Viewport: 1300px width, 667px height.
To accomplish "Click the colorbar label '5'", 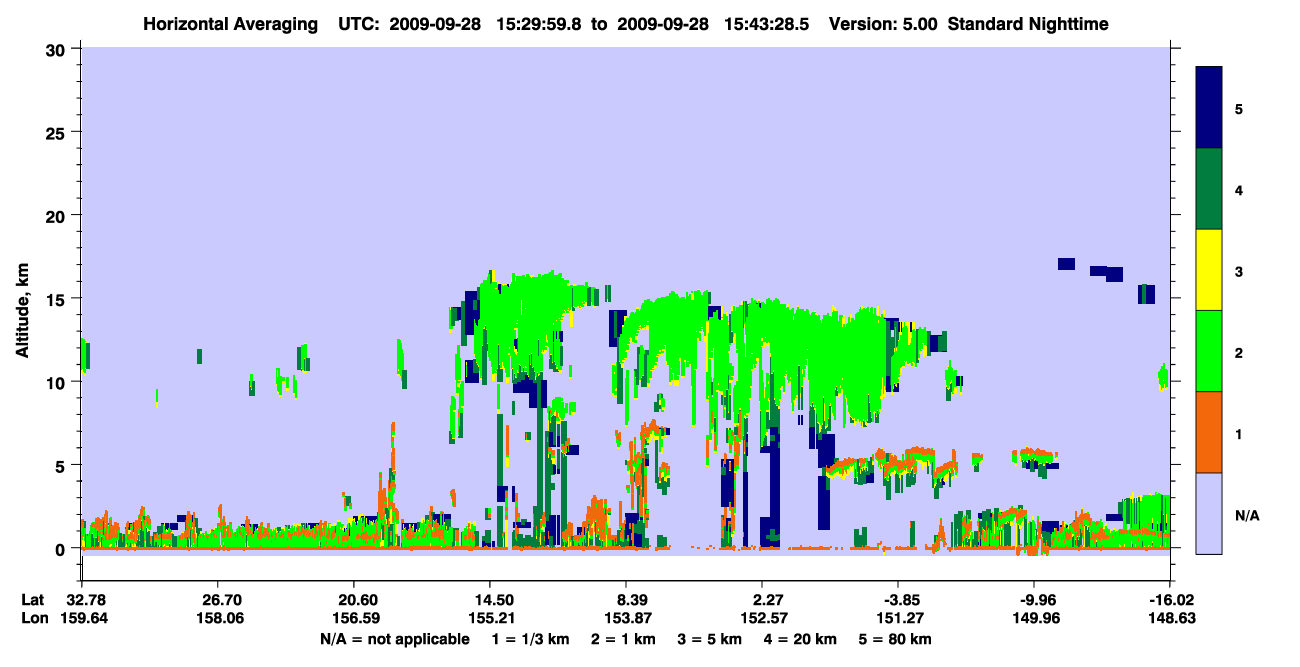I will coord(1239,108).
